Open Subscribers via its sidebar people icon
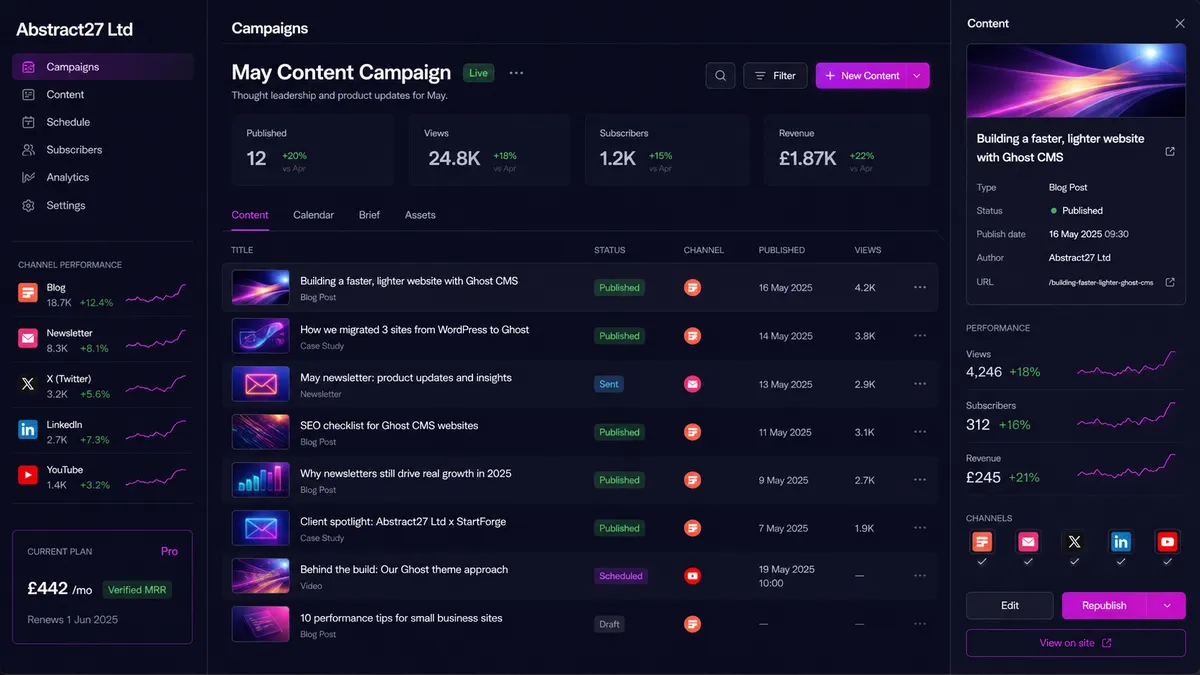The image size is (1200, 675). tap(28, 150)
